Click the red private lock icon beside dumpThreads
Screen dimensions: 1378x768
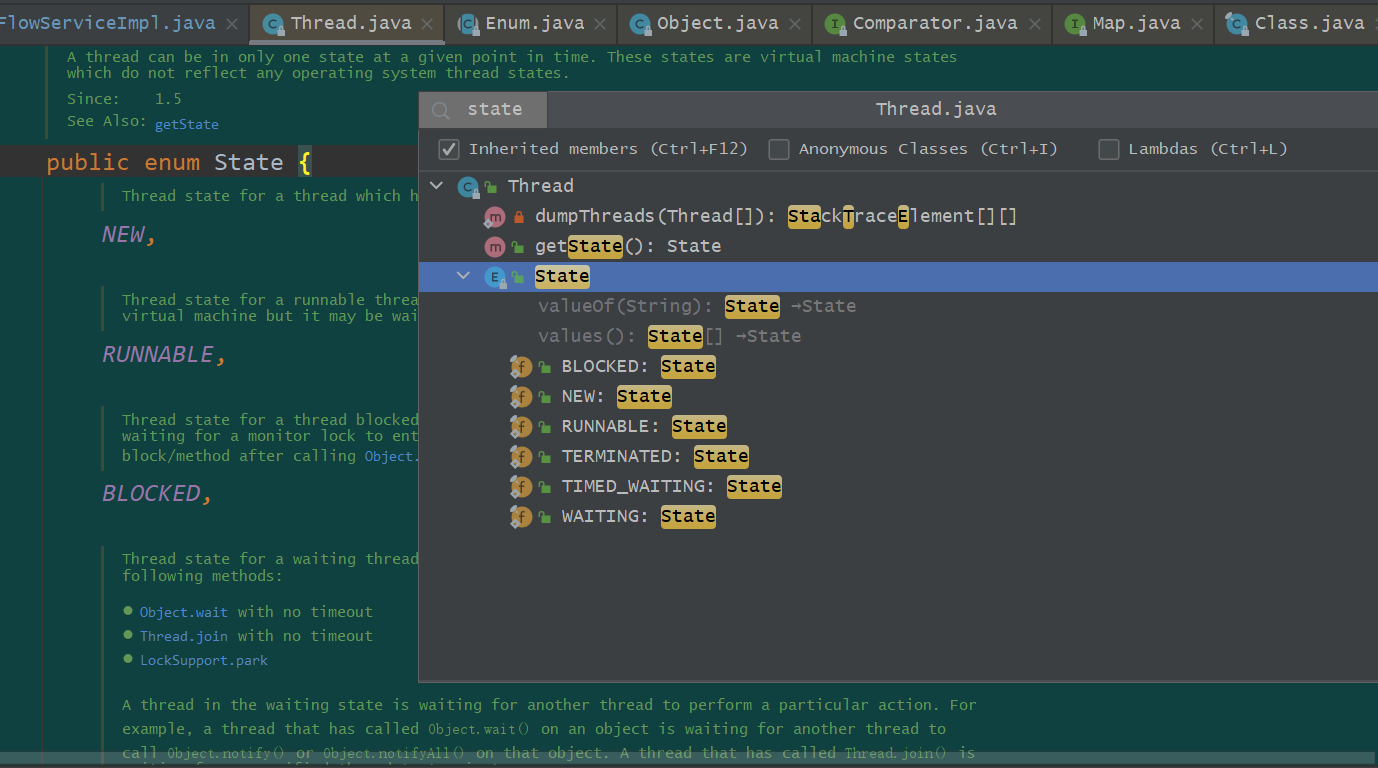coord(518,217)
